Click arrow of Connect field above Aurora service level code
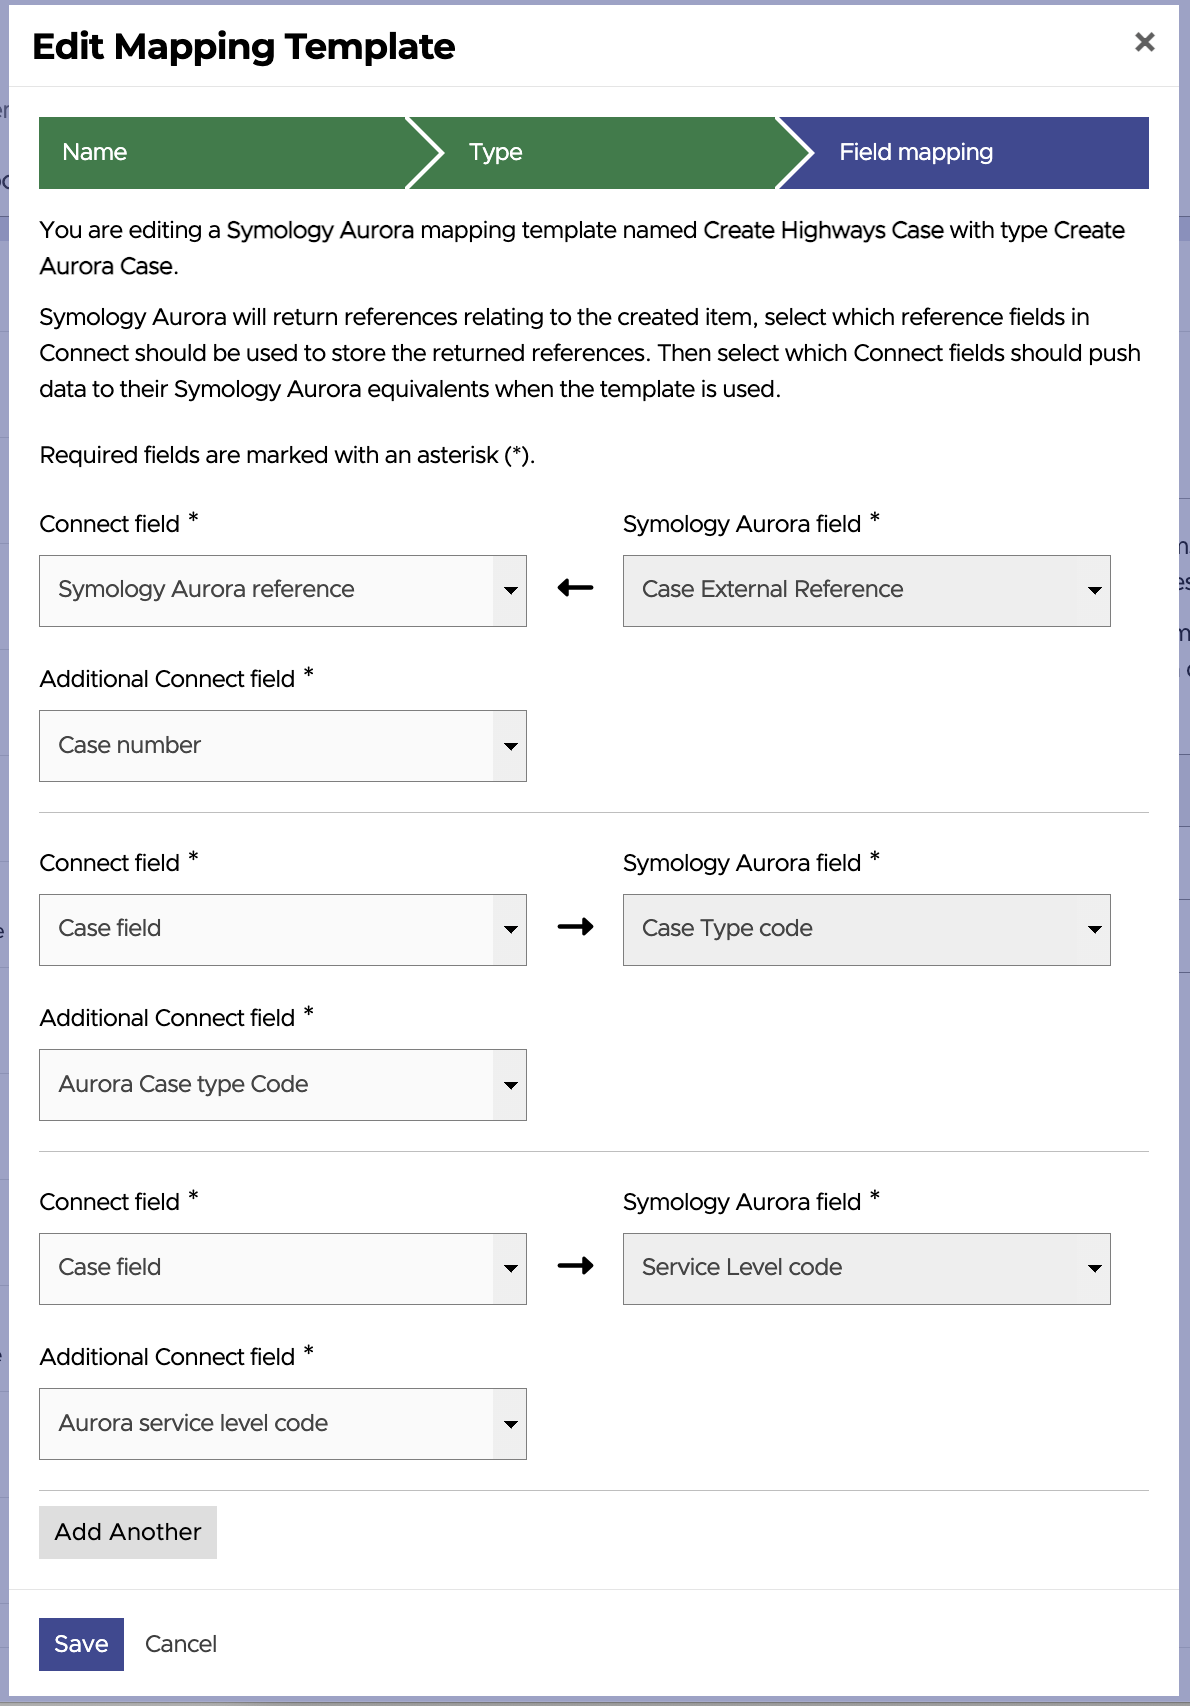Screen dimensions: 1190x1706 coord(510,1269)
